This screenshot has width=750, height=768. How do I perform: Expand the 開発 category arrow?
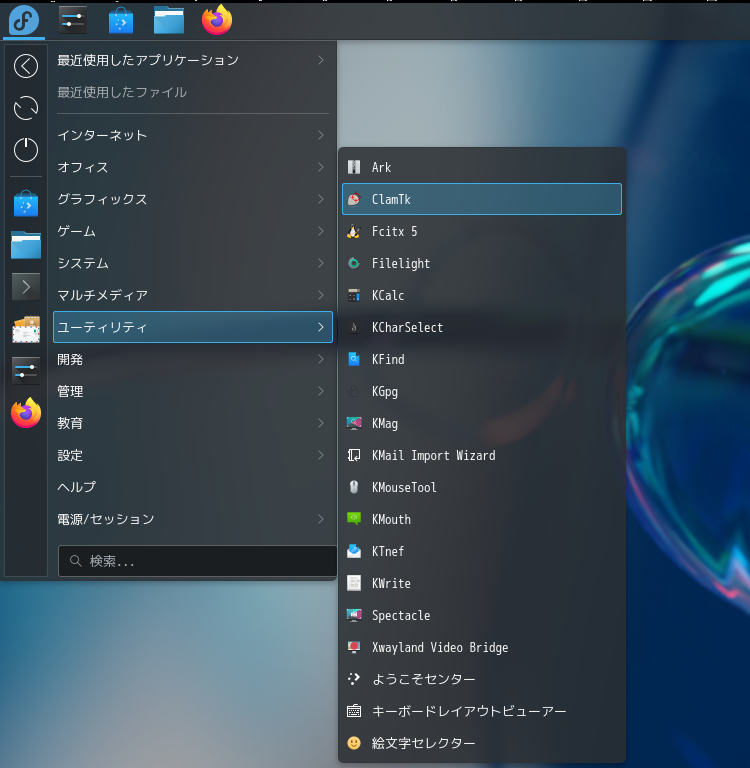pyautogui.click(x=321, y=359)
